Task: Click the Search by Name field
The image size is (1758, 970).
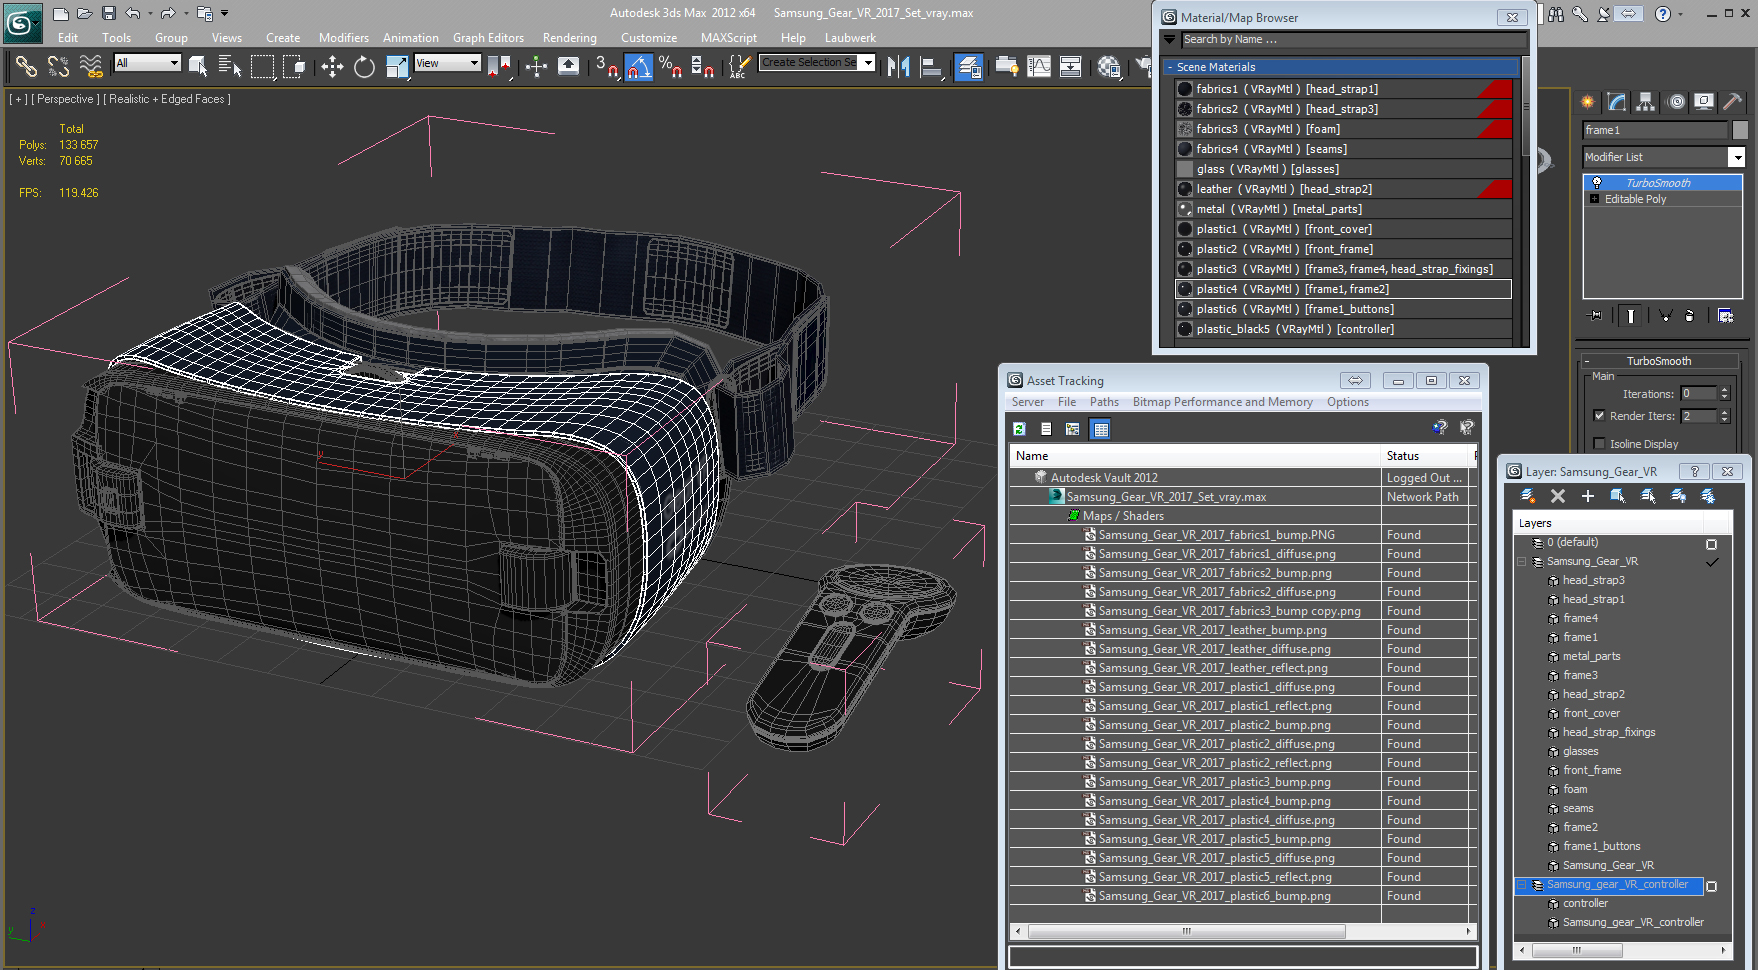Action: coord(1353,40)
